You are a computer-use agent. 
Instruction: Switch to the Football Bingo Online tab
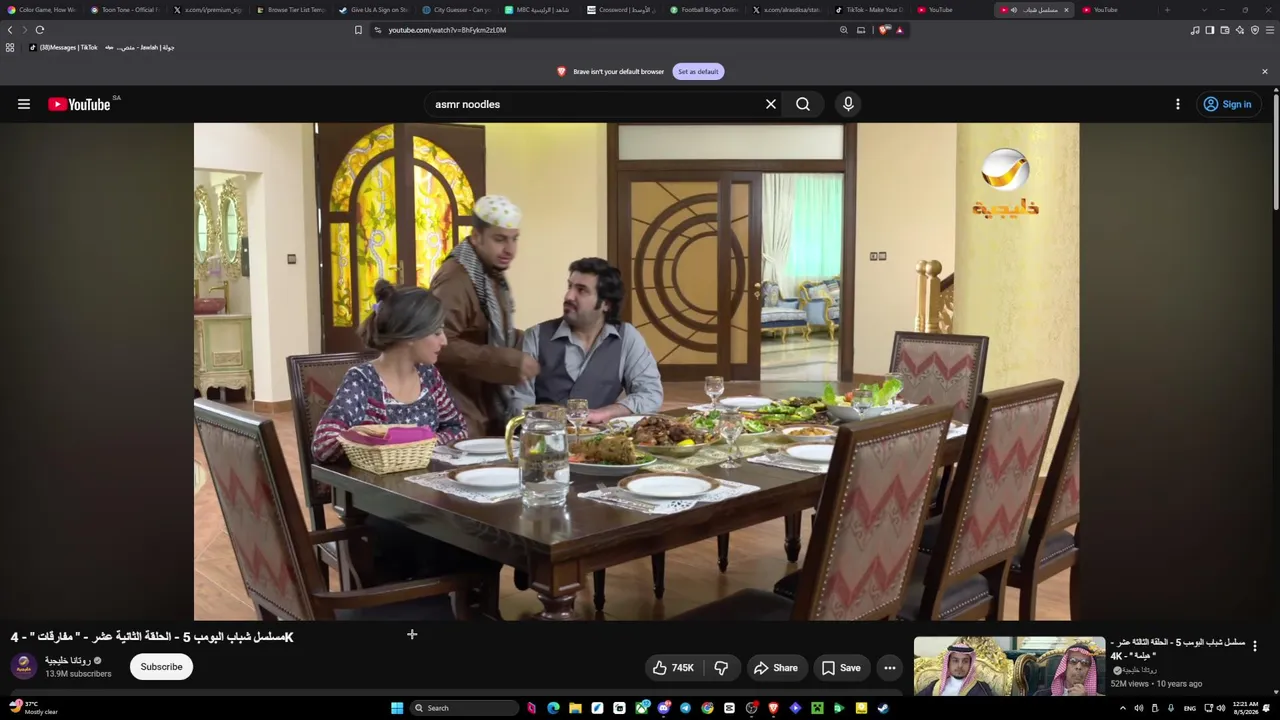coord(706,10)
